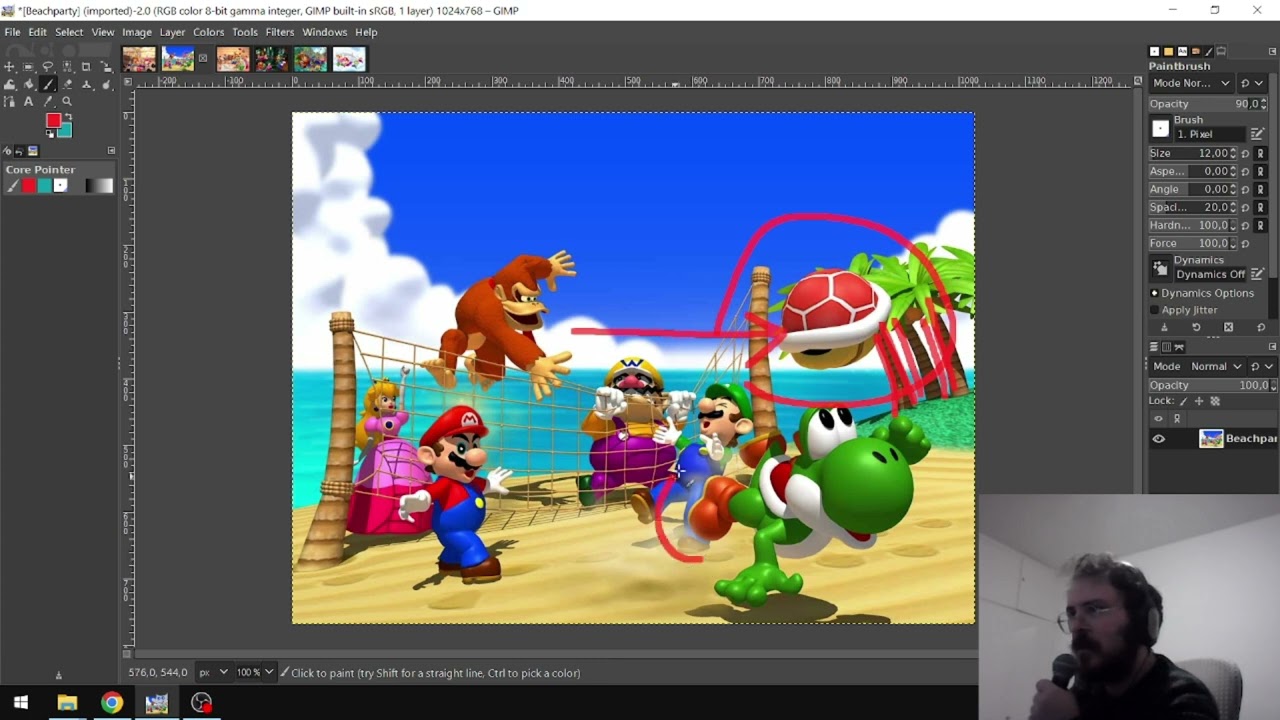Click the Core Pointer gradient preview
The image size is (1280, 720).
click(x=99, y=186)
